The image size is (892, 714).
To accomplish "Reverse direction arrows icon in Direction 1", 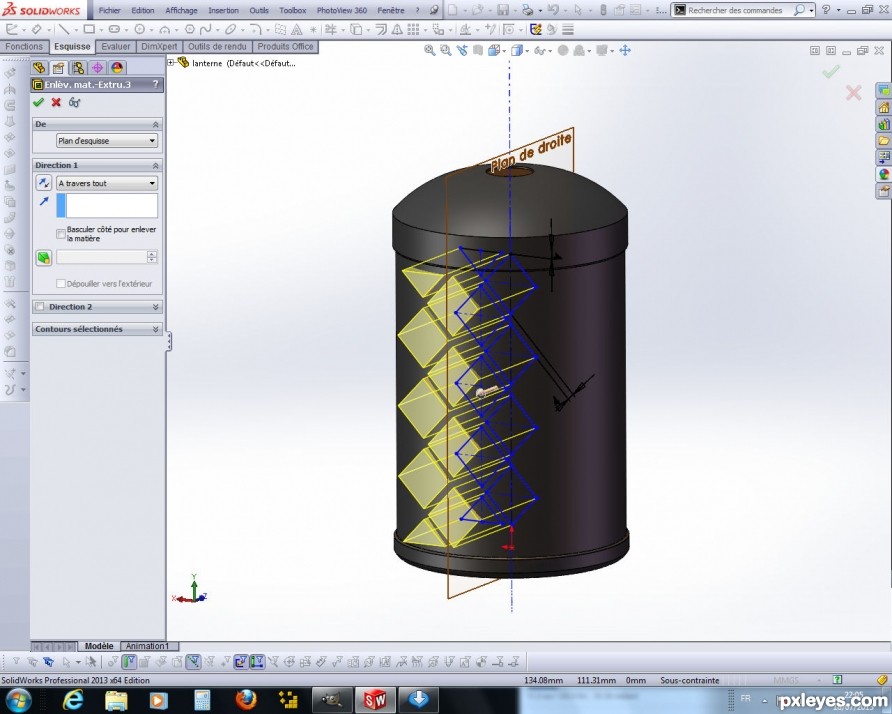I will [44, 183].
